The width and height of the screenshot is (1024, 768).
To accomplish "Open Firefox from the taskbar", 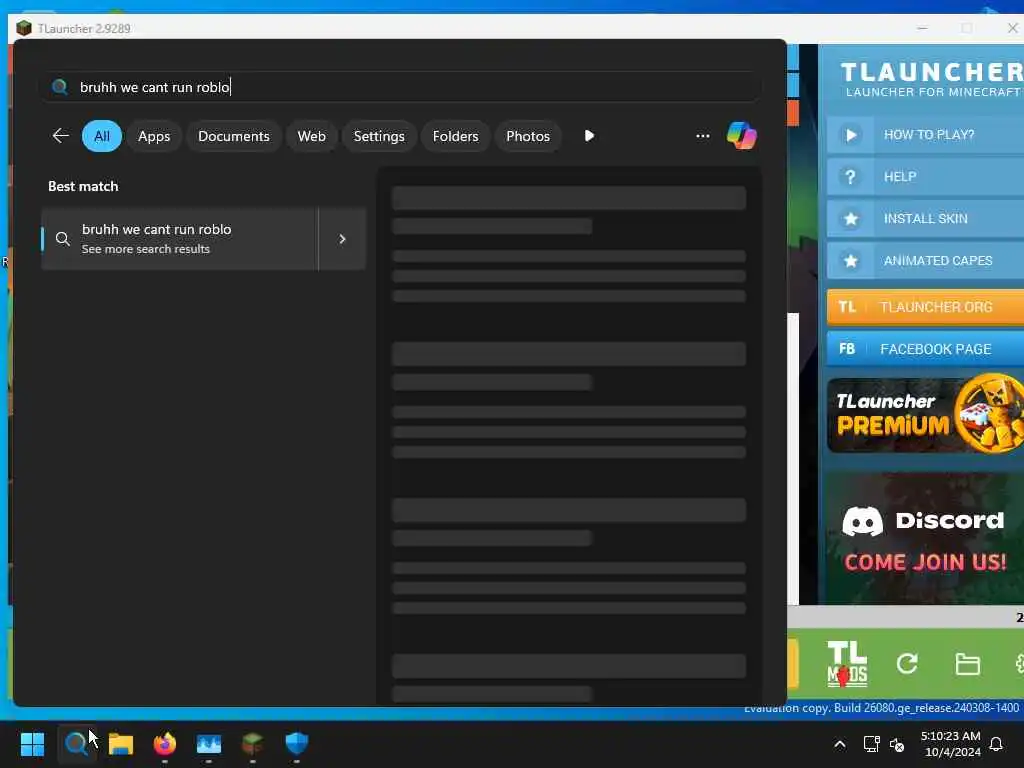I will 165,744.
